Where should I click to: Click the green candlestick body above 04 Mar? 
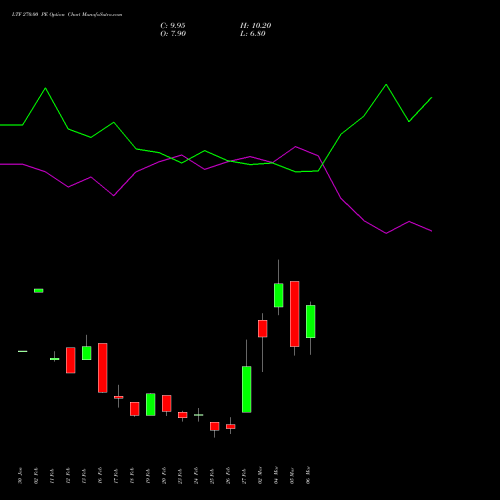click(x=279, y=295)
